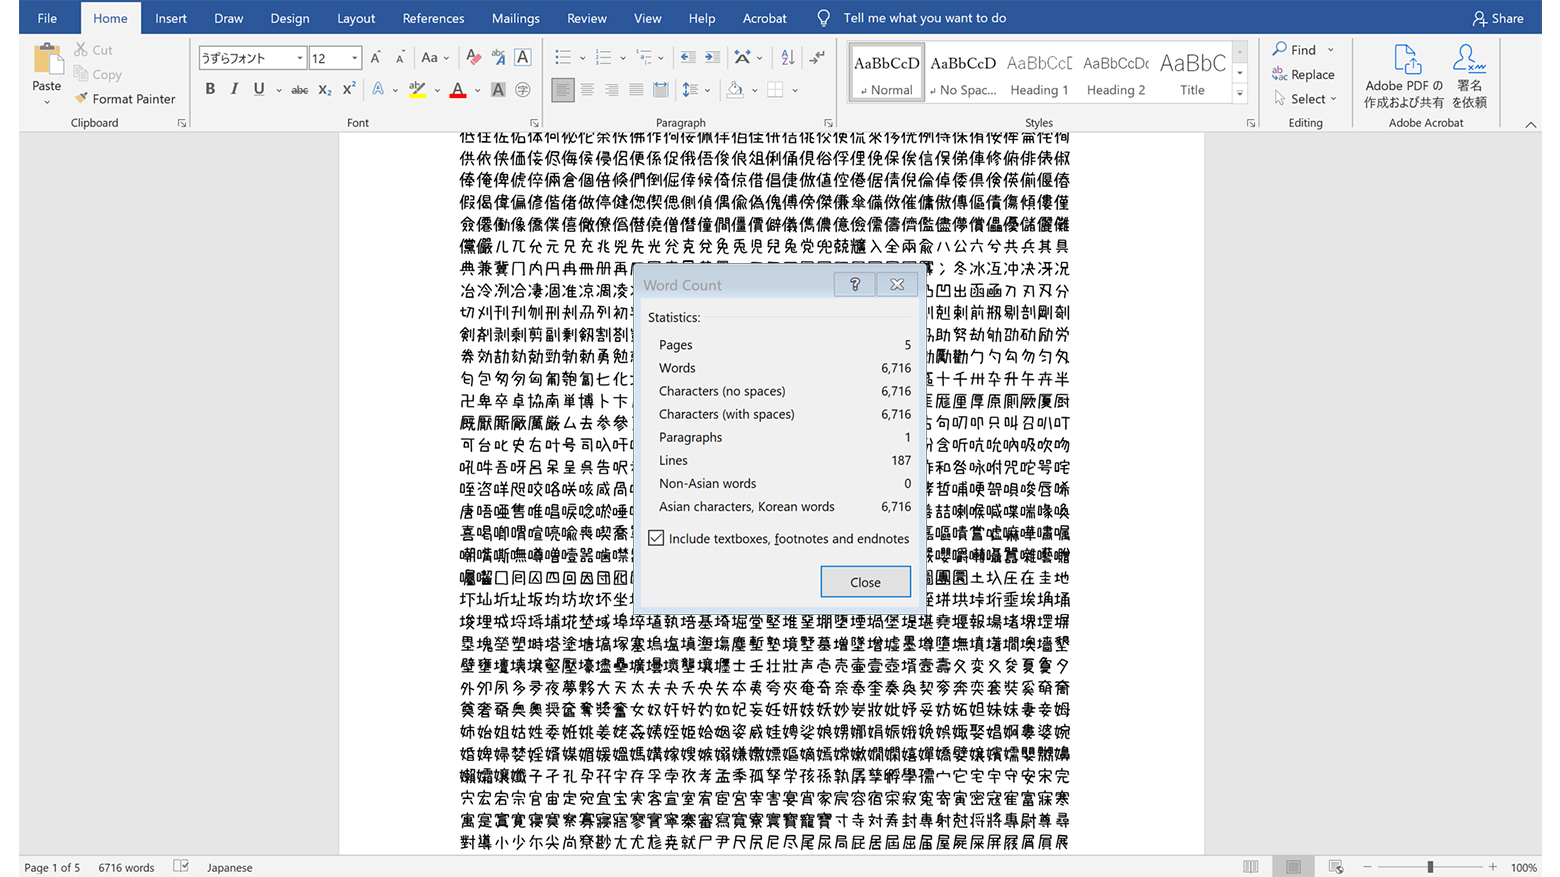
Task: Activate Format Painter
Action: coord(125,98)
